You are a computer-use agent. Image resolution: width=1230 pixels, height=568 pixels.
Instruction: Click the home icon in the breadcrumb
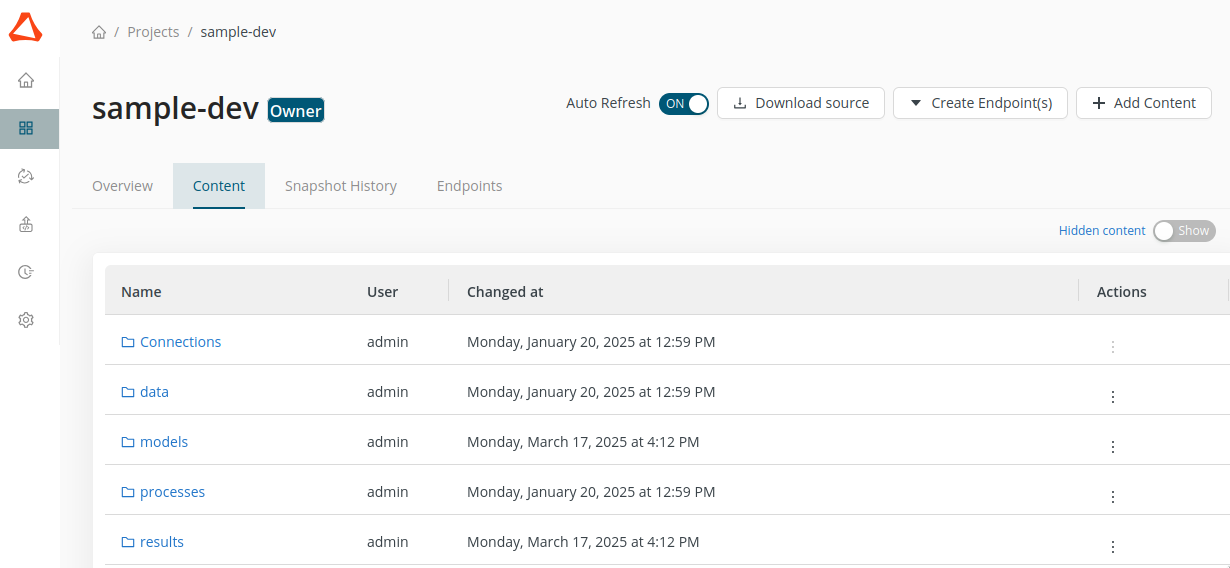99,32
